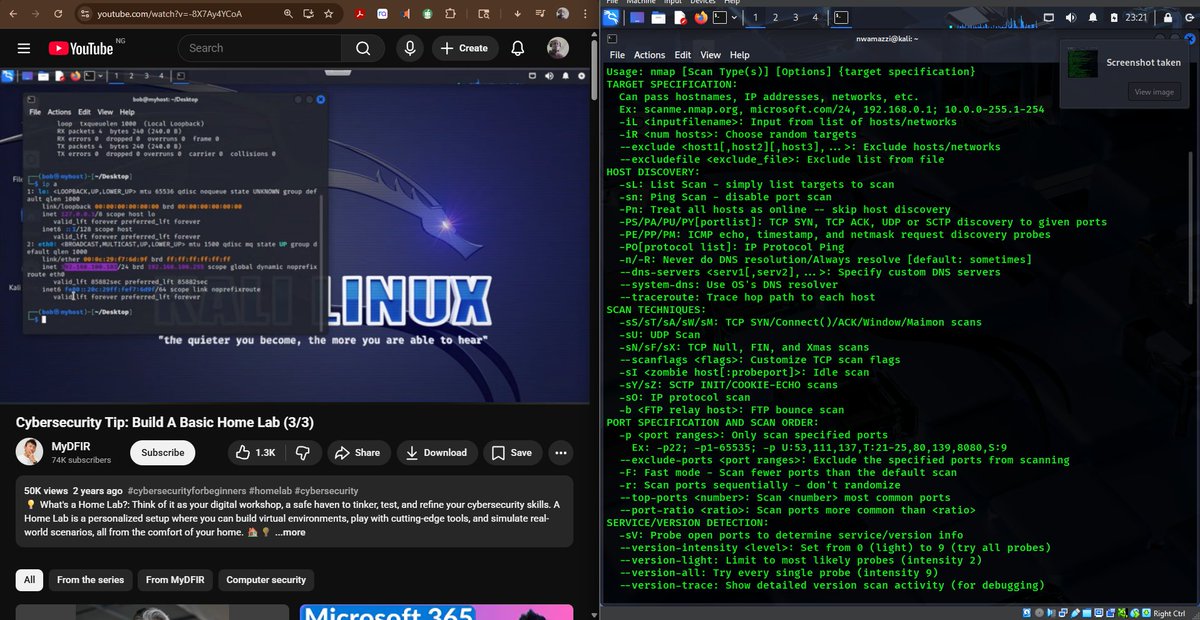Bookmark this page with the star icon

(327, 15)
